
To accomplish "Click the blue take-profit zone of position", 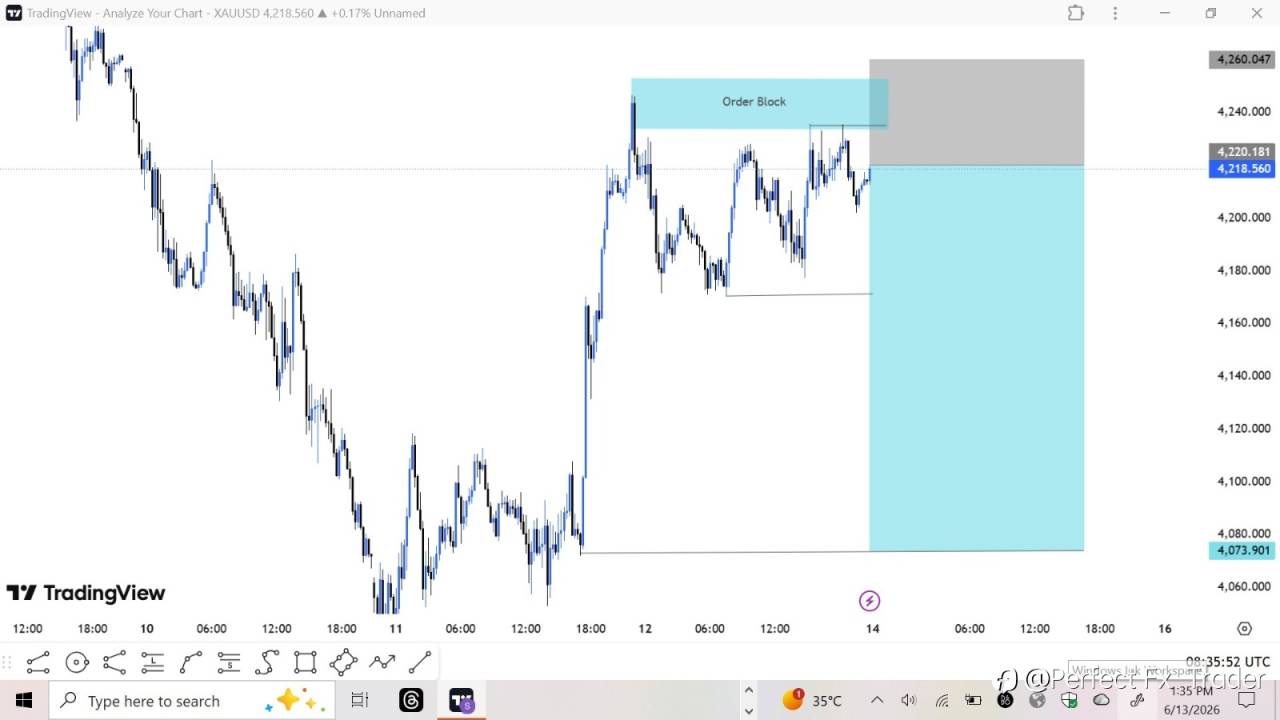I will (977, 358).
